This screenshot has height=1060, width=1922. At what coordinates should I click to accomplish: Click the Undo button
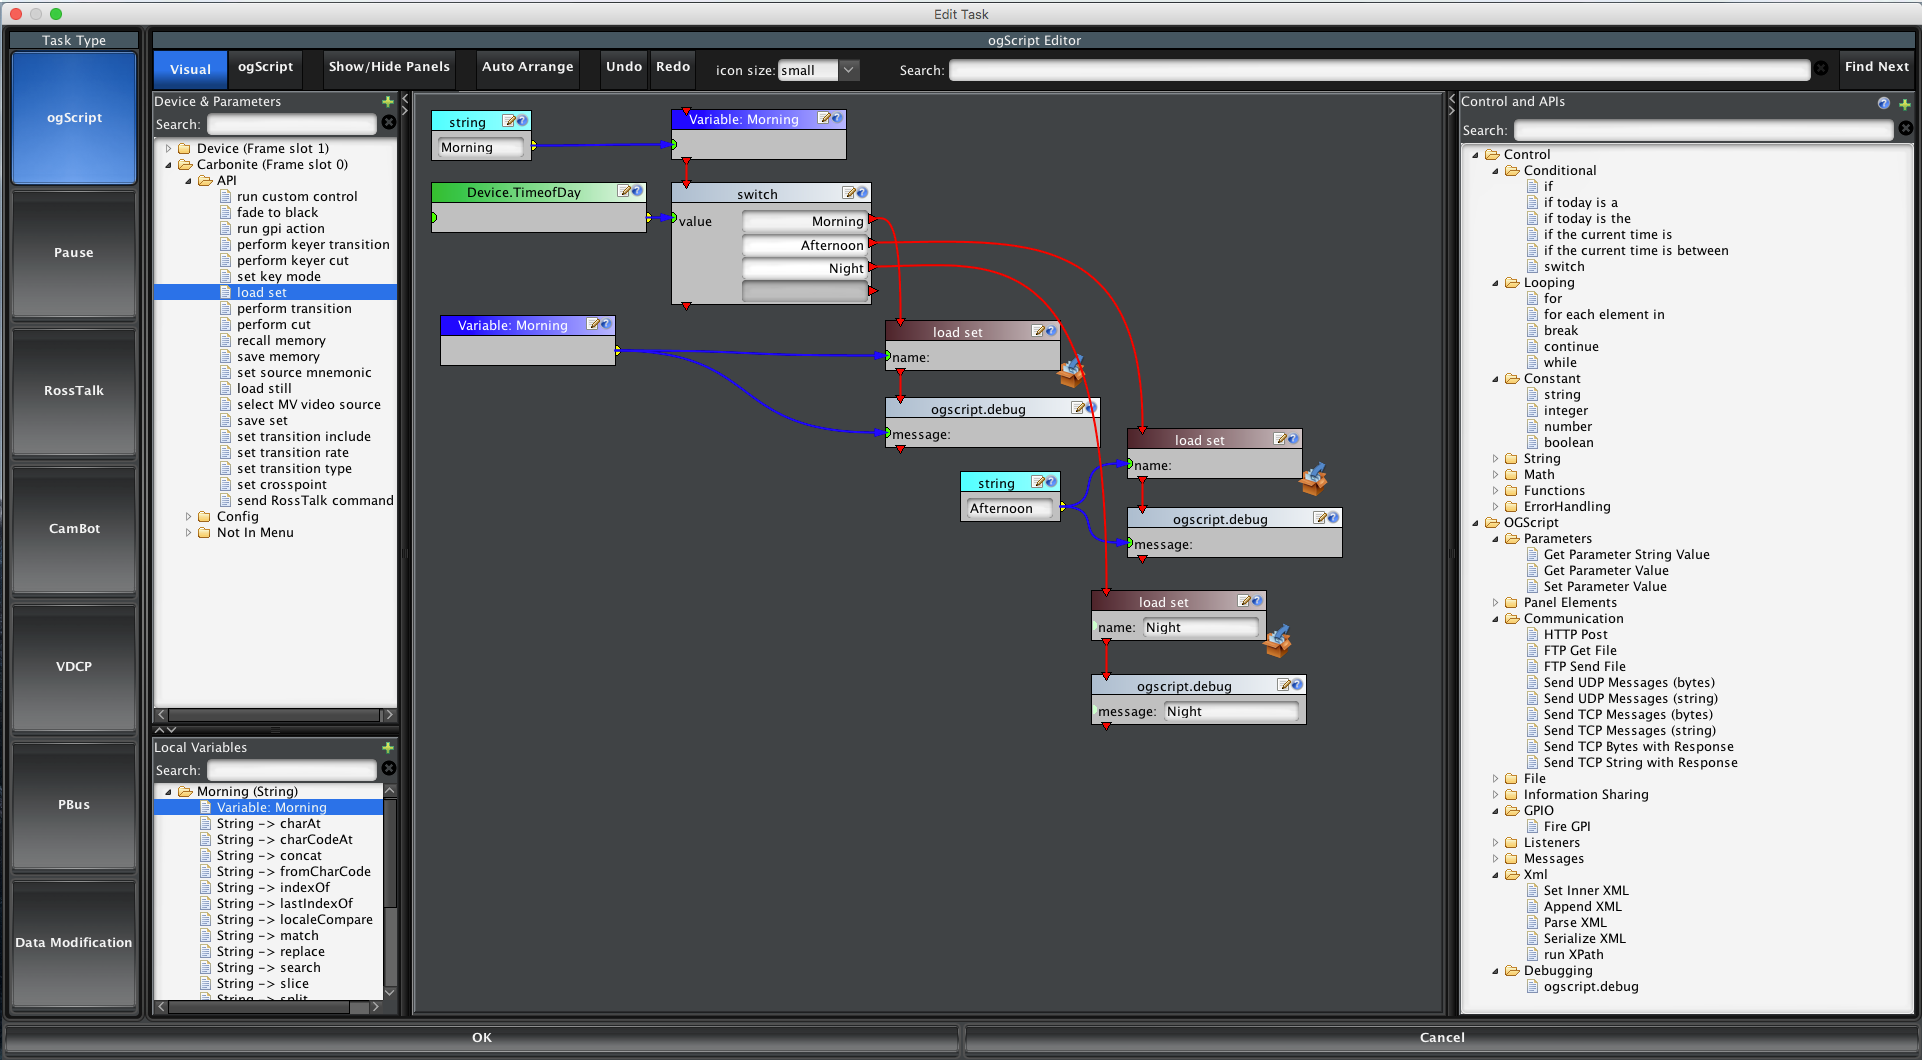coord(624,67)
